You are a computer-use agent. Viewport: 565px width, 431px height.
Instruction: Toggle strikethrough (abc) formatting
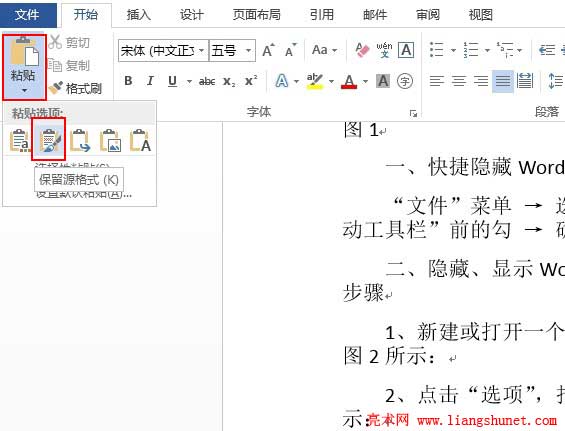[207, 81]
